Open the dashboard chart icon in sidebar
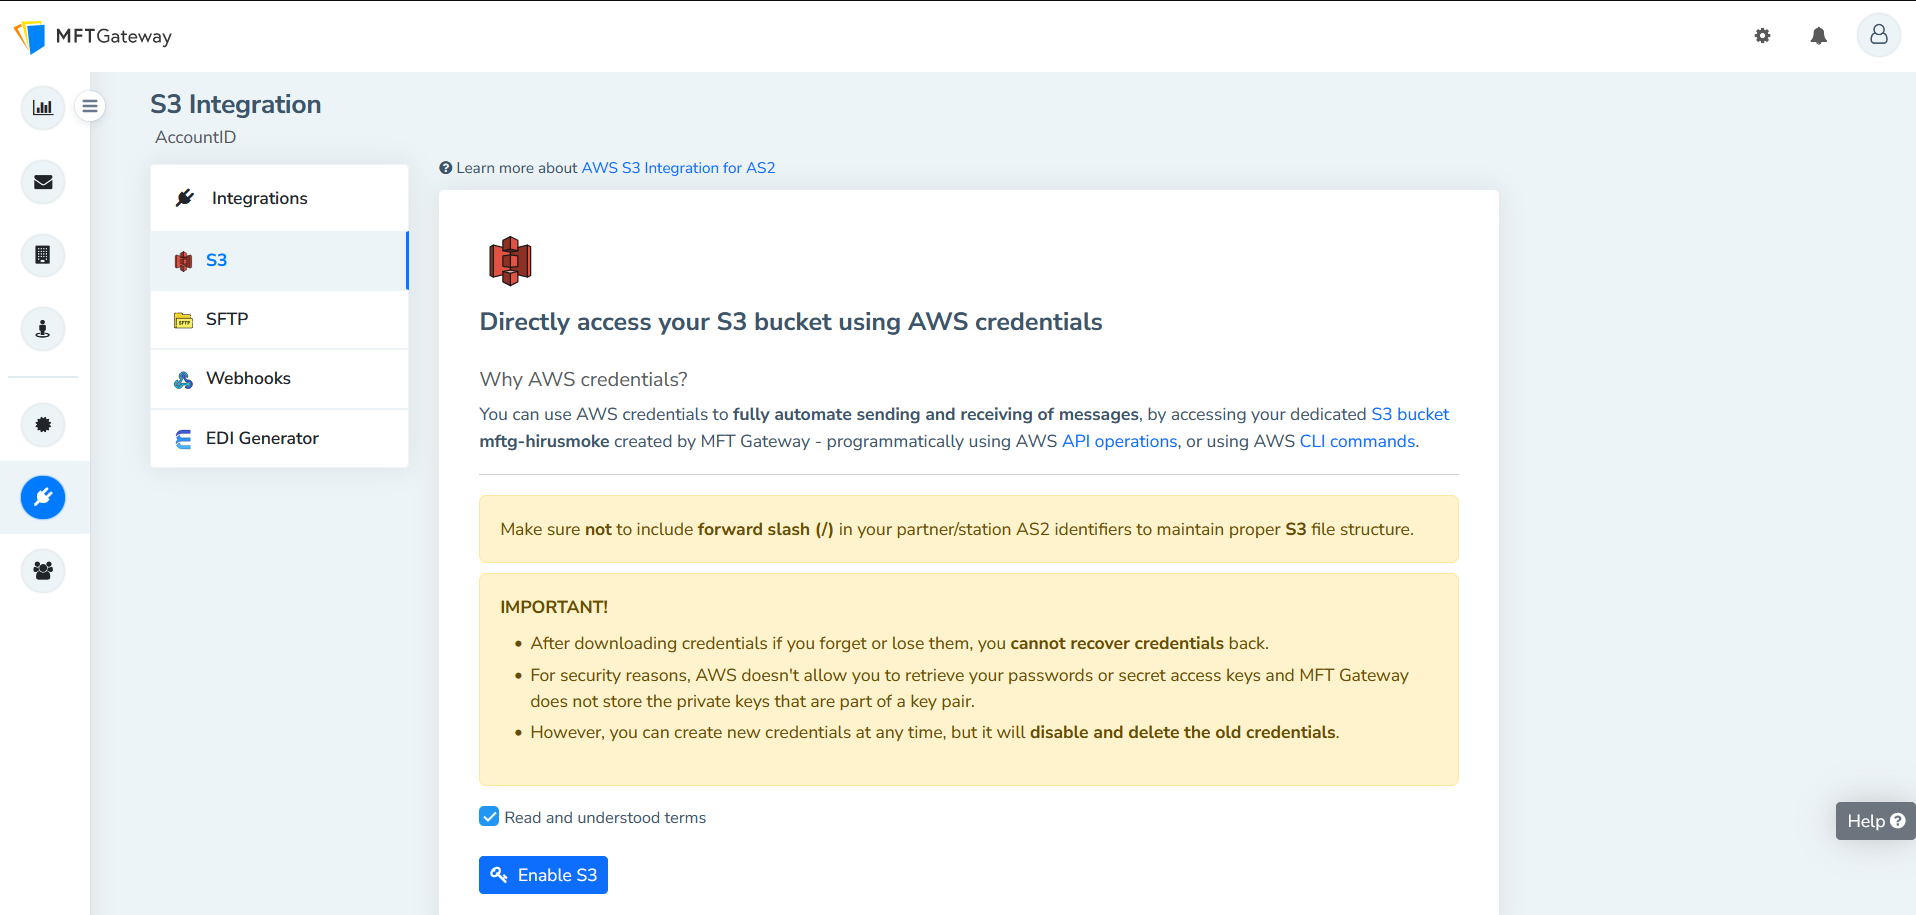This screenshot has height=915, width=1916. pyautogui.click(x=43, y=108)
